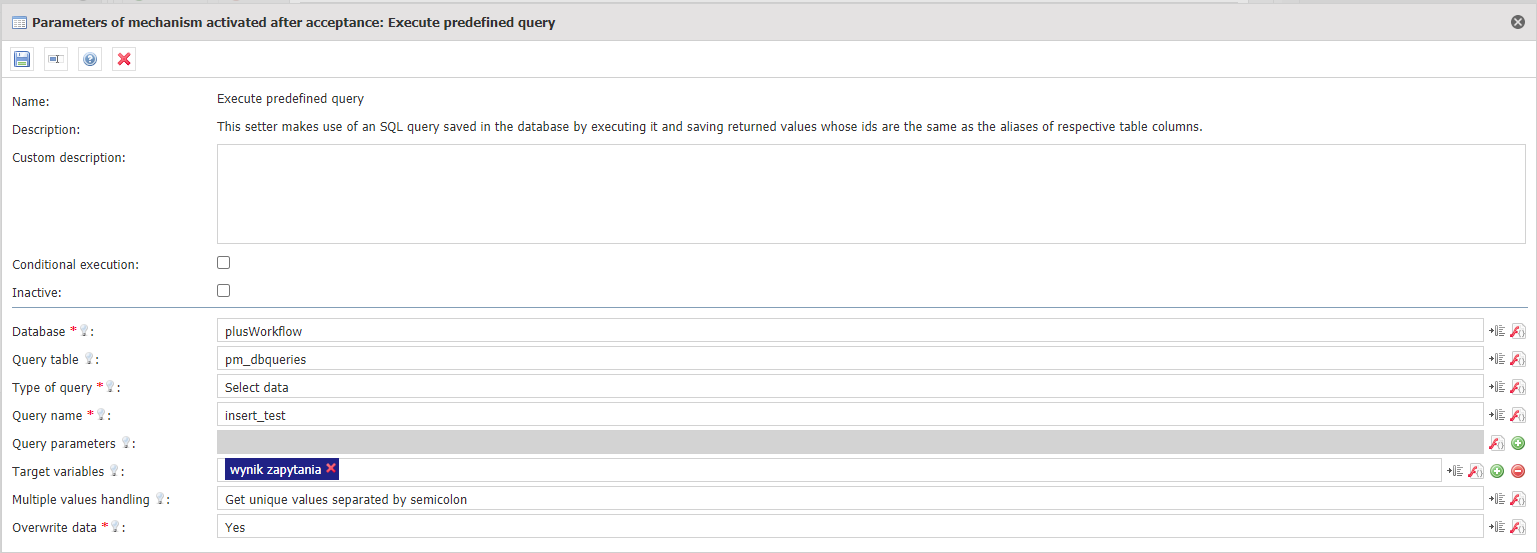Click the variable list icon in the Query table row
The width and height of the screenshot is (1537, 553).
(1497, 359)
